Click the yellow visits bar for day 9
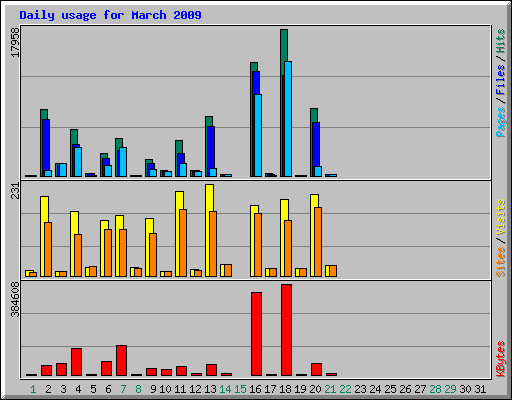512x400 pixels. 149,226
